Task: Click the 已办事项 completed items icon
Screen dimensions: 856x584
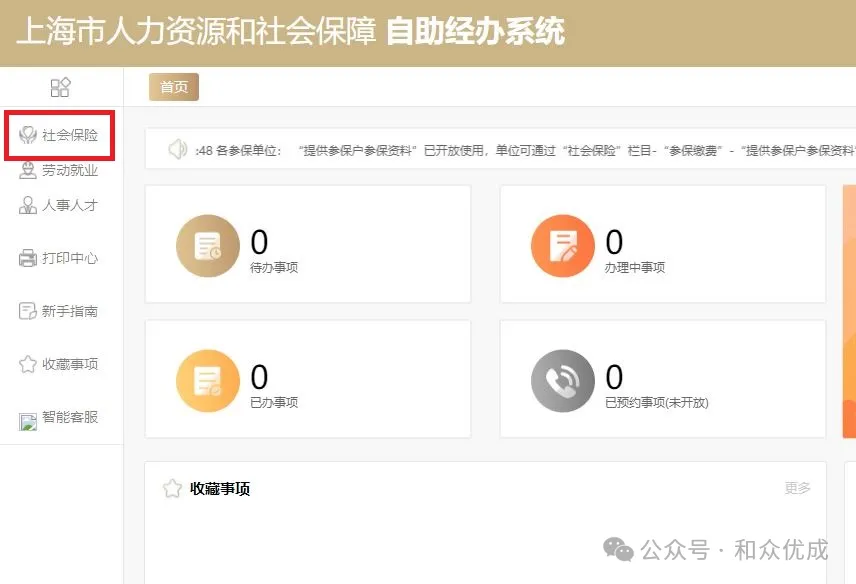Action: [207, 380]
